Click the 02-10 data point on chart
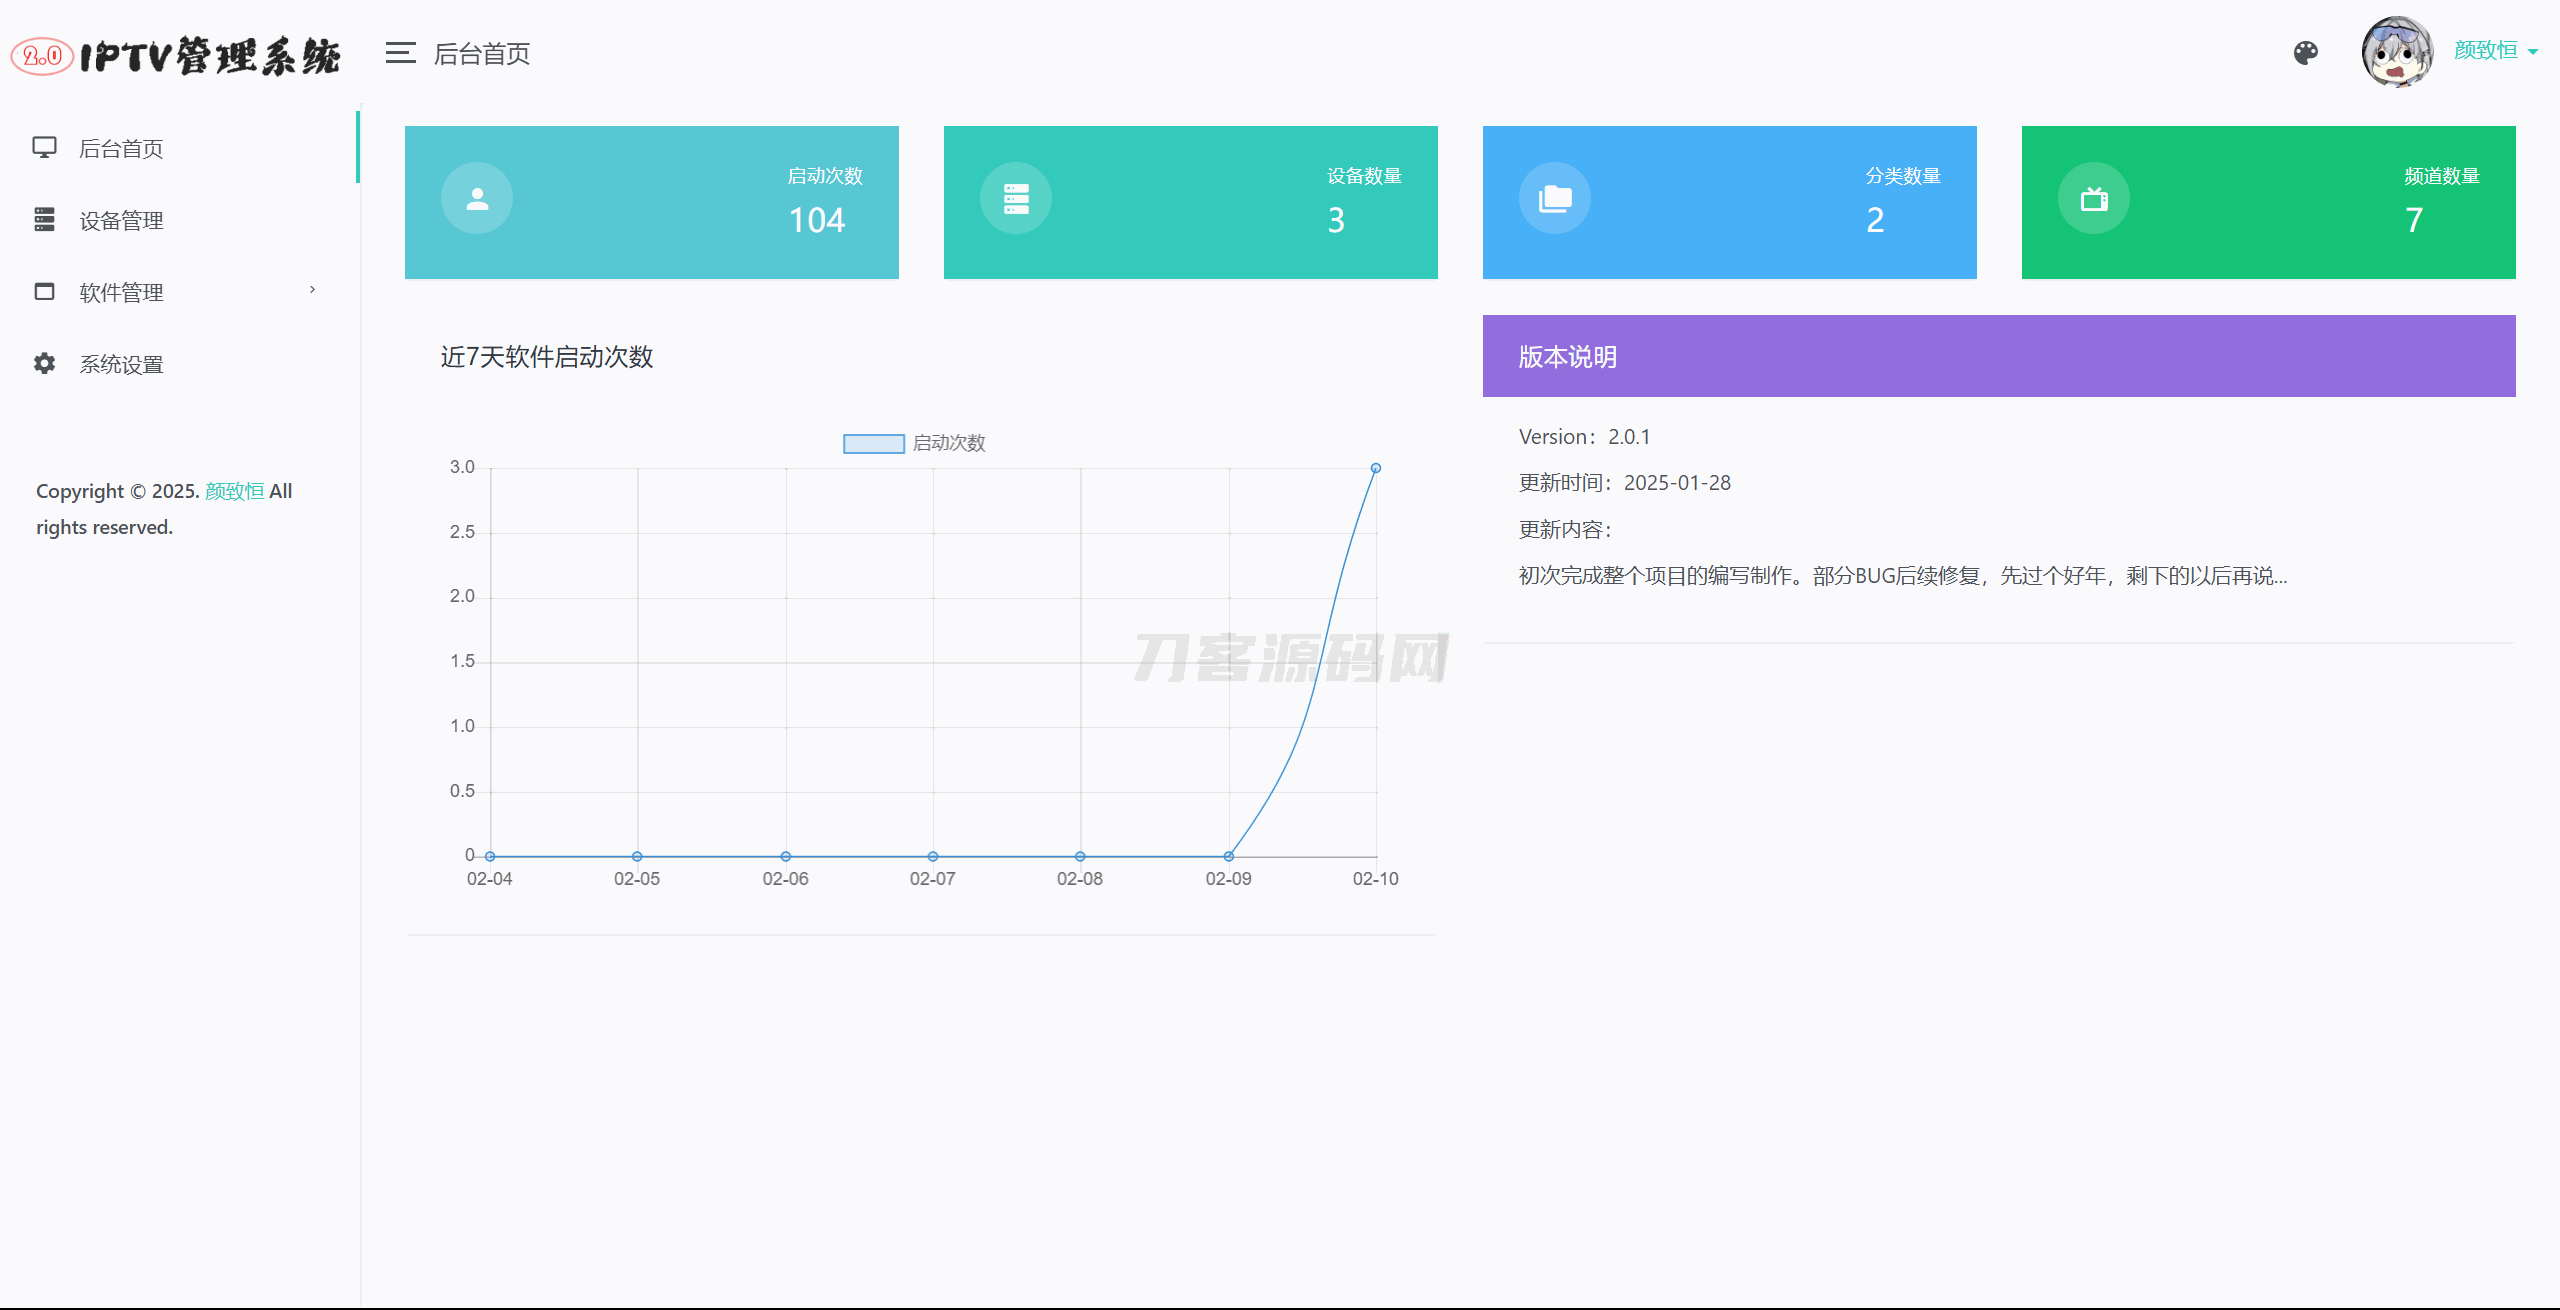The width and height of the screenshot is (2560, 1310). (x=1376, y=468)
